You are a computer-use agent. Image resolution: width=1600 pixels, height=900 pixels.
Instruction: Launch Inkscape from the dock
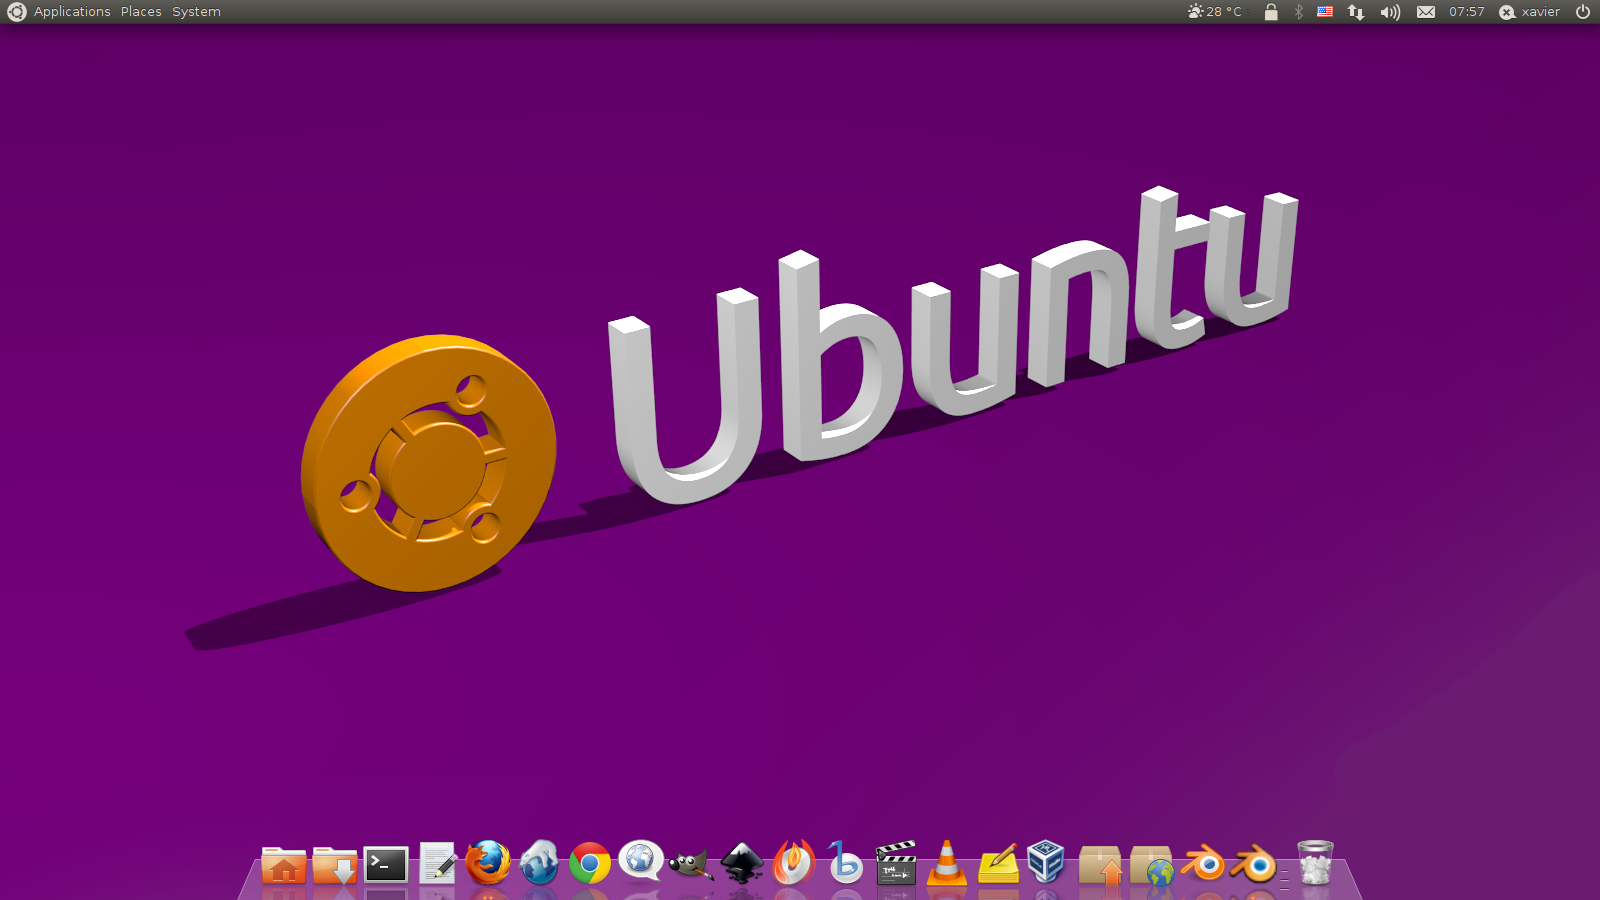[x=742, y=864]
